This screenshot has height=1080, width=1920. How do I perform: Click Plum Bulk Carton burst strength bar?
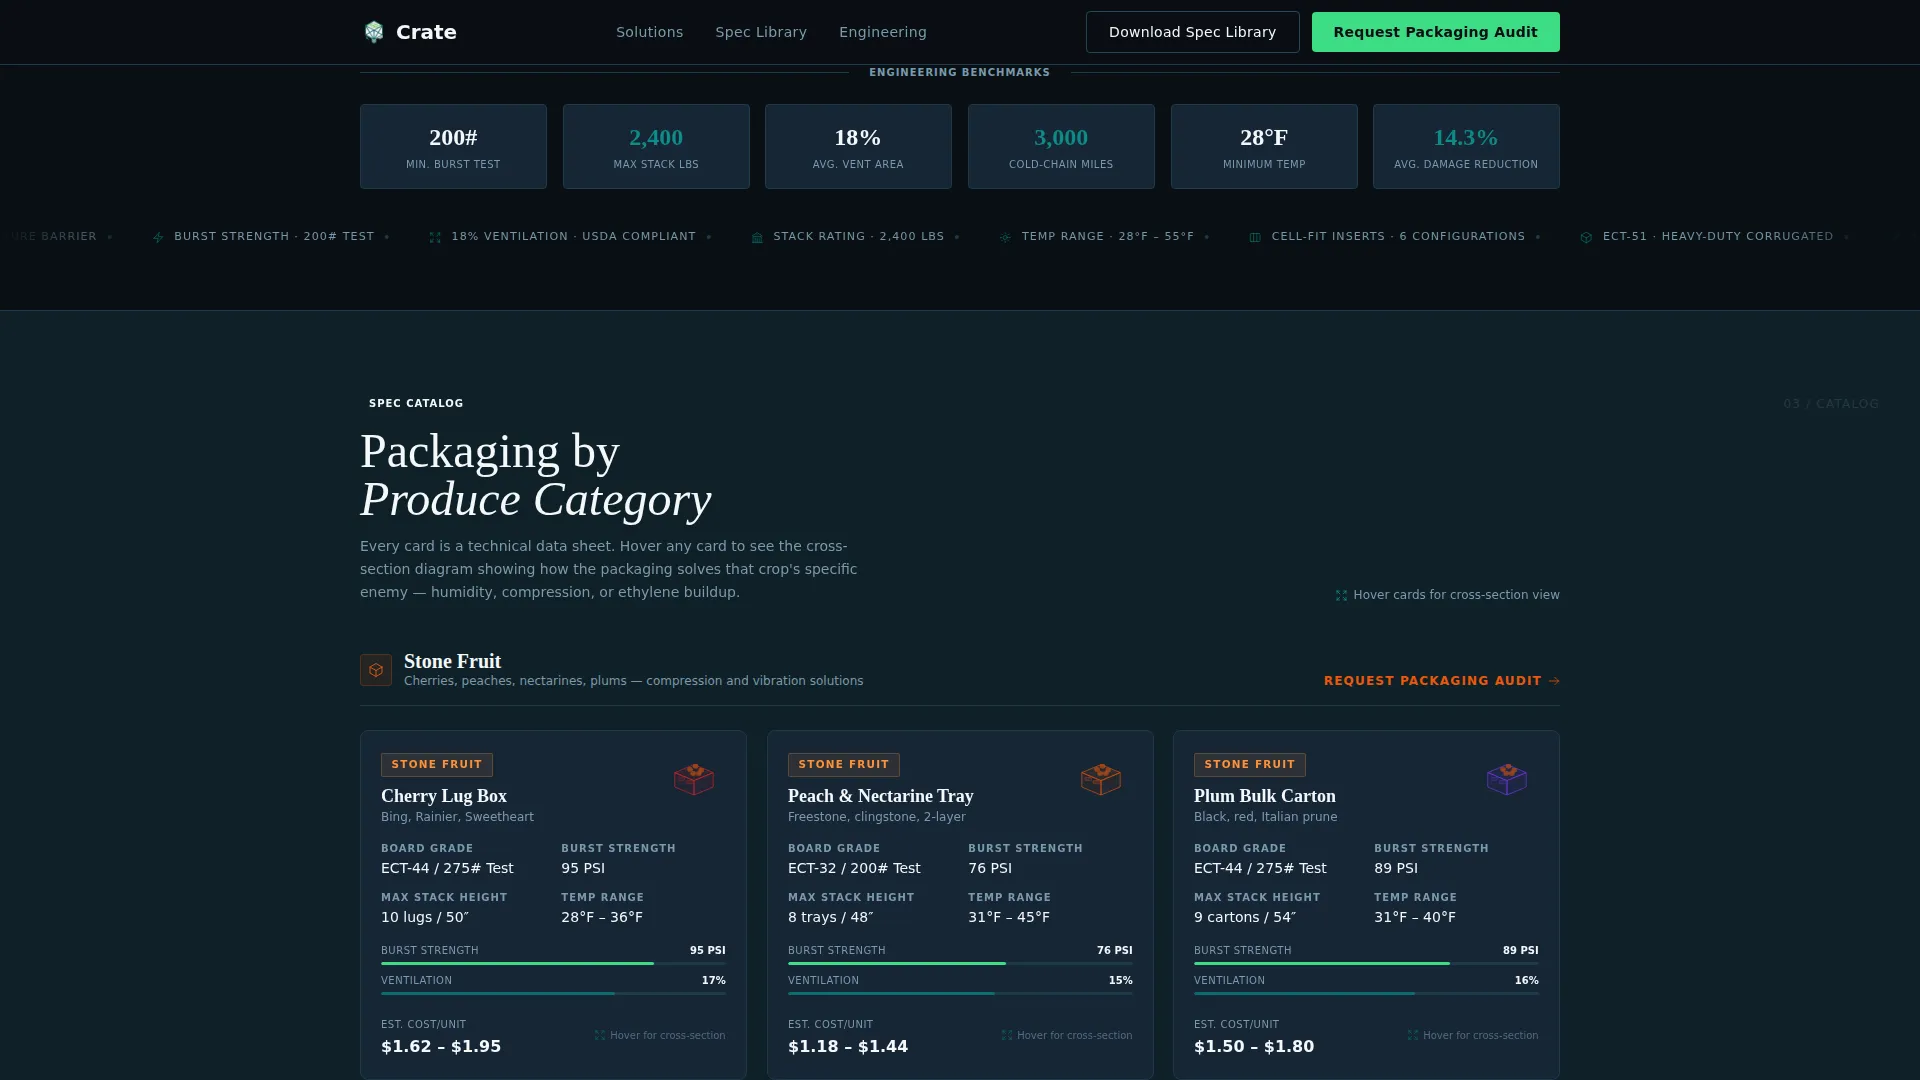[1366, 963]
